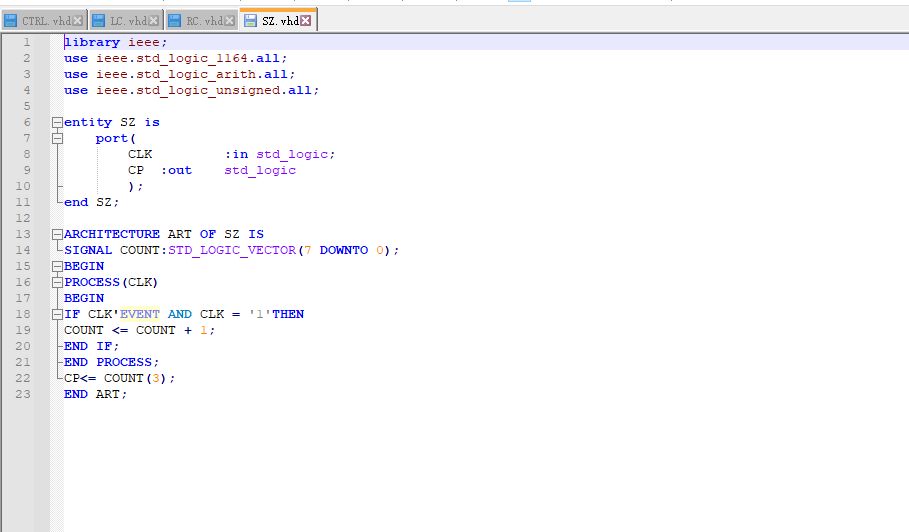This screenshot has height=532, width=909.
Task: Click 'END IF;' on line 20
Action: click(92, 346)
